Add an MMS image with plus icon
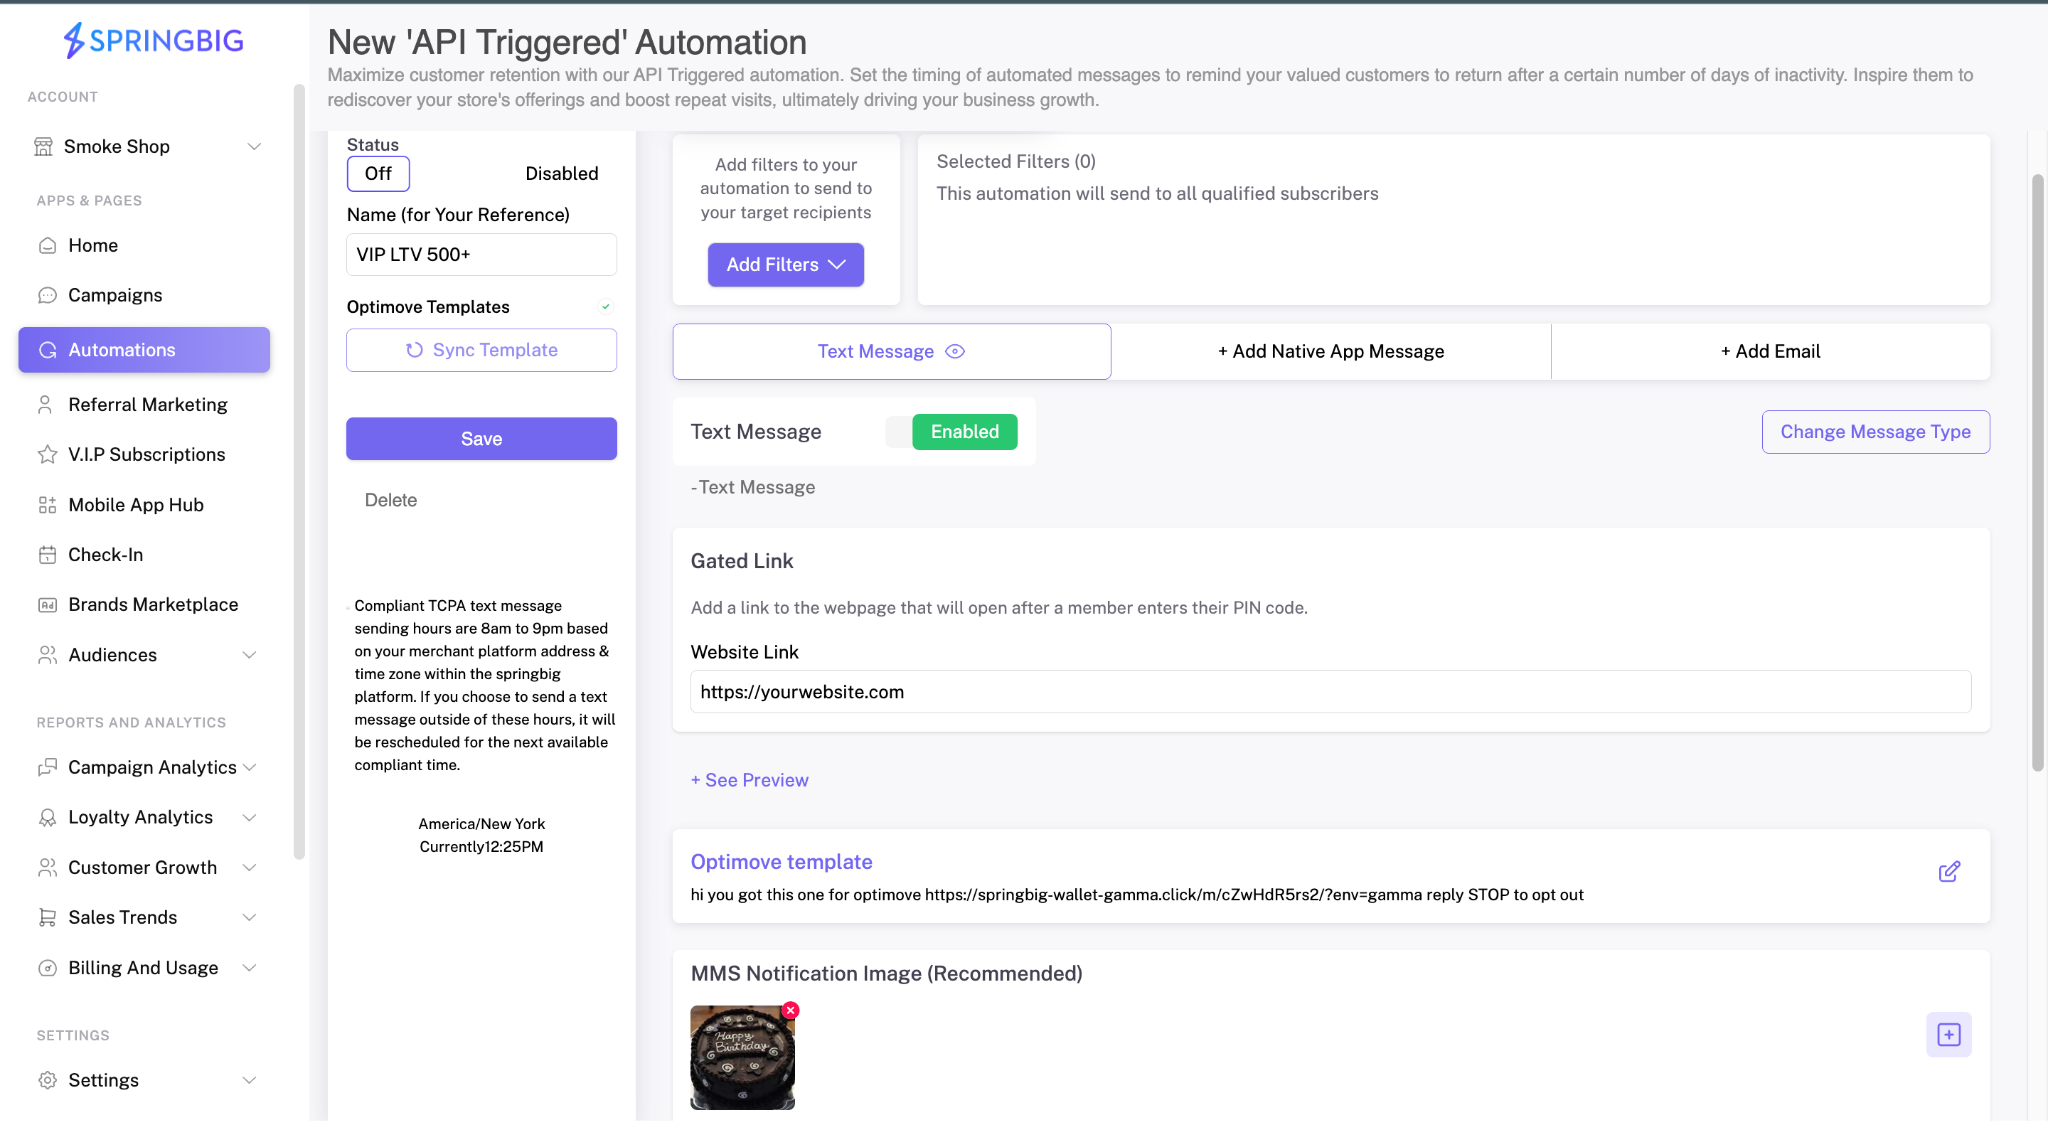 click(1949, 1034)
